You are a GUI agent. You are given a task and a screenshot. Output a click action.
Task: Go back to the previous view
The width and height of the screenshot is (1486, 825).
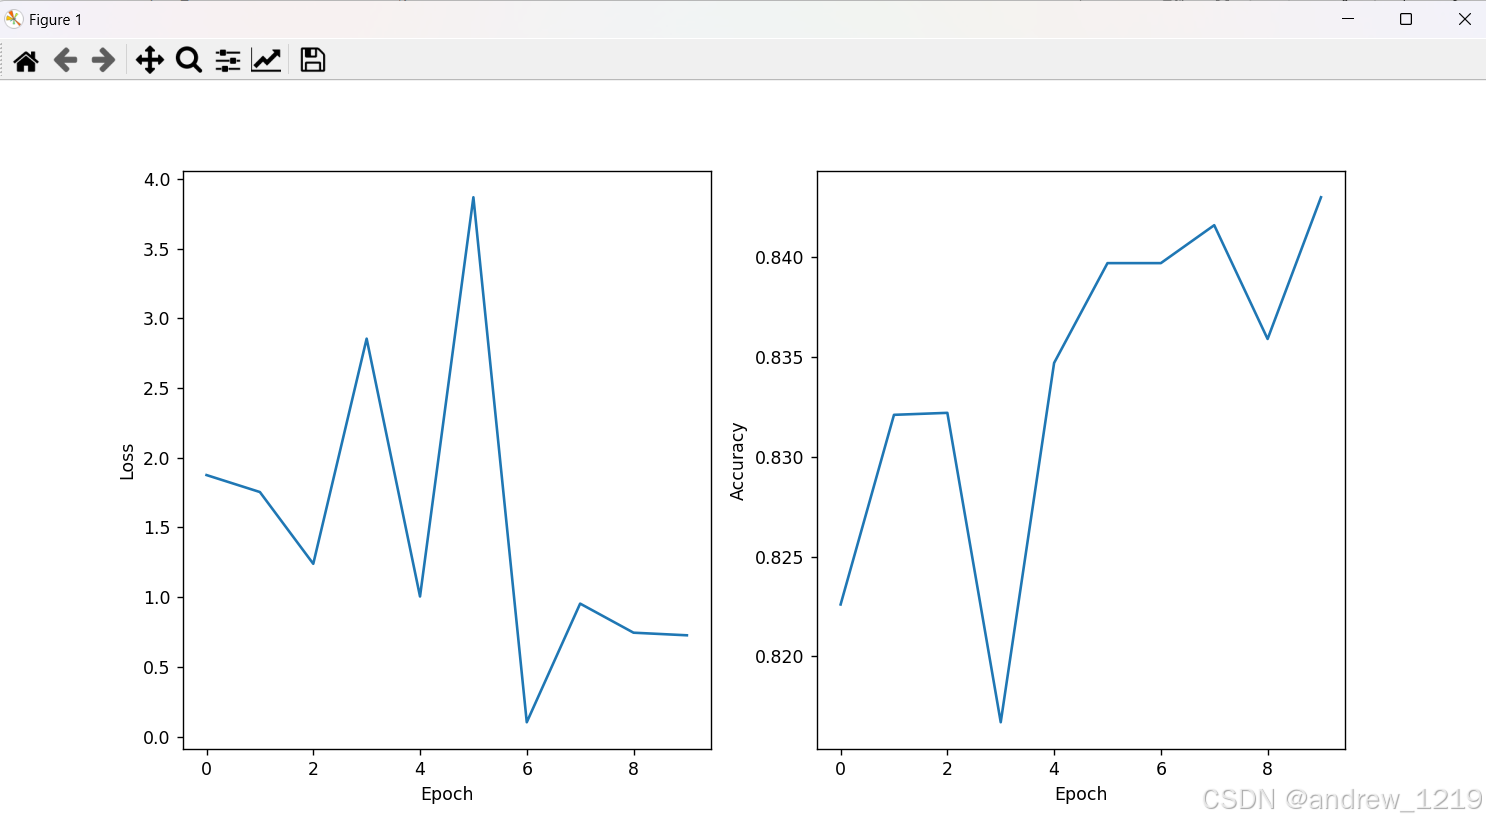pyautogui.click(x=65, y=61)
